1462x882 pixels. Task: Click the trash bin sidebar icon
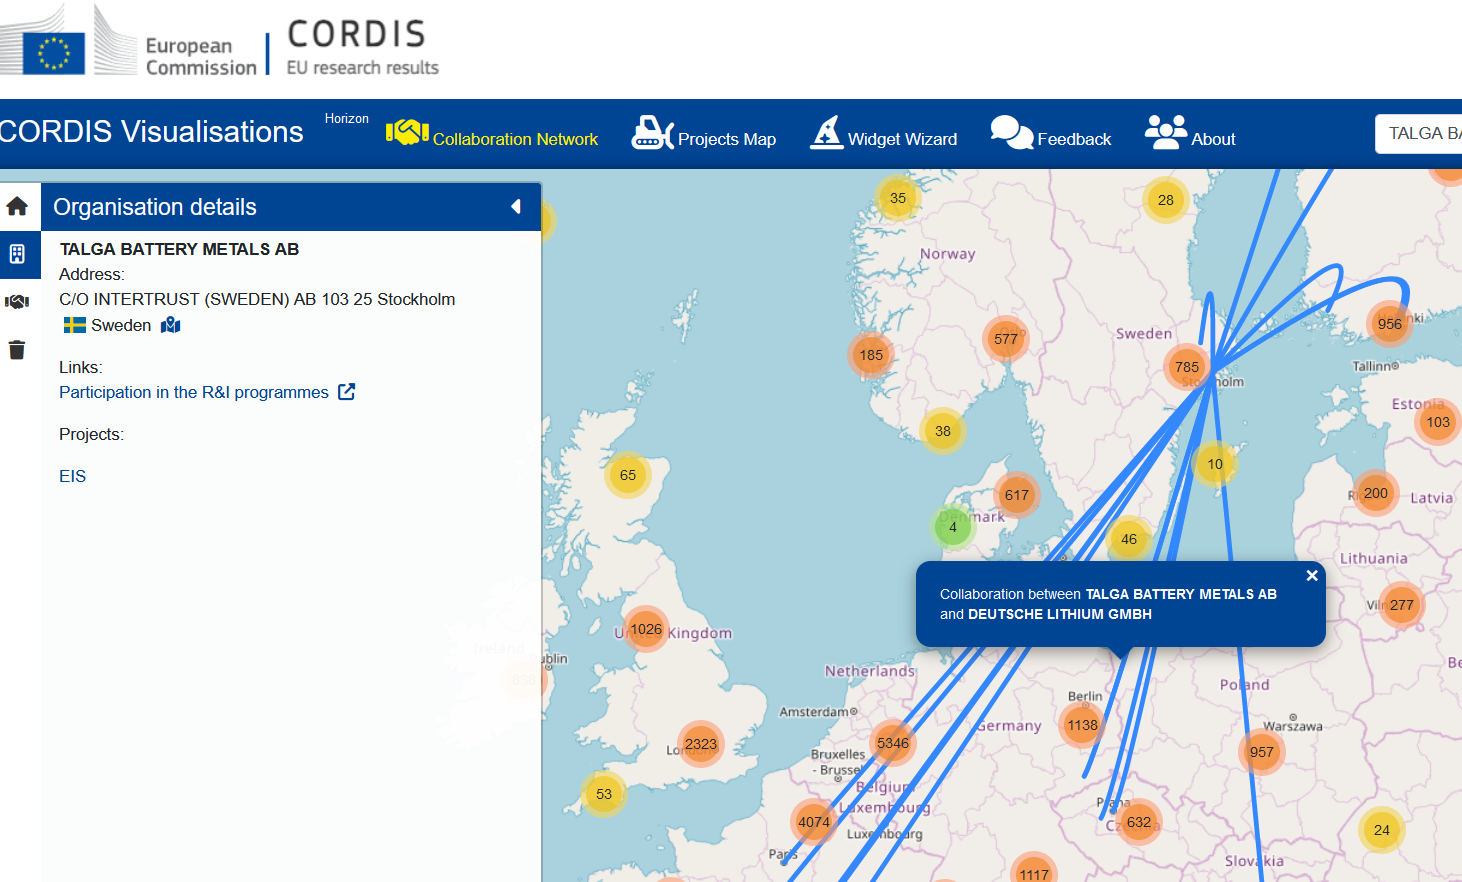coord(17,350)
